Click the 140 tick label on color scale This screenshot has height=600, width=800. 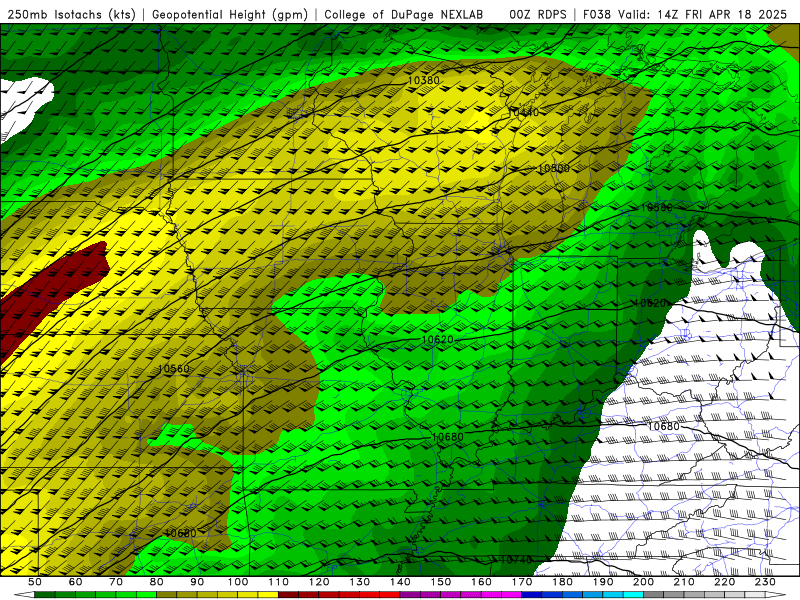[x=400, y=582]
